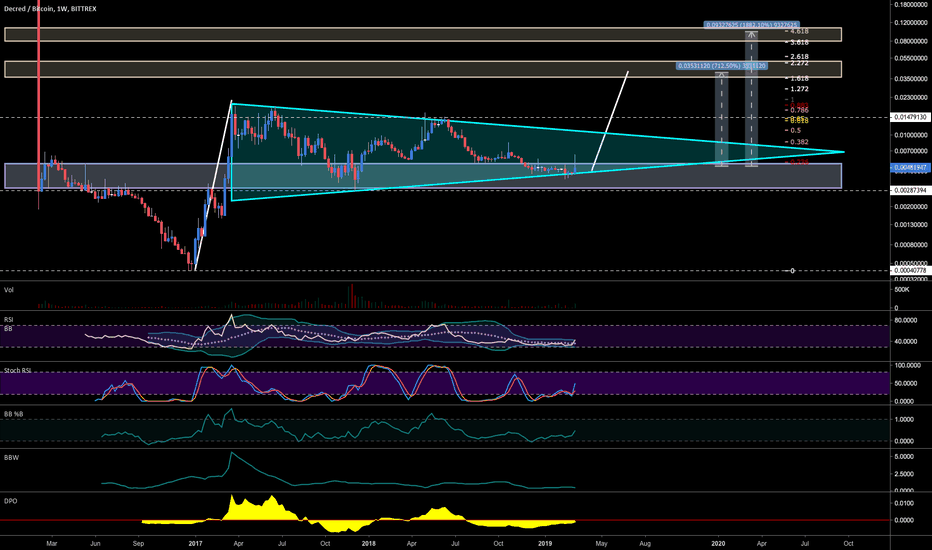Click the 0.00130000 price axis value

(911, 225)
